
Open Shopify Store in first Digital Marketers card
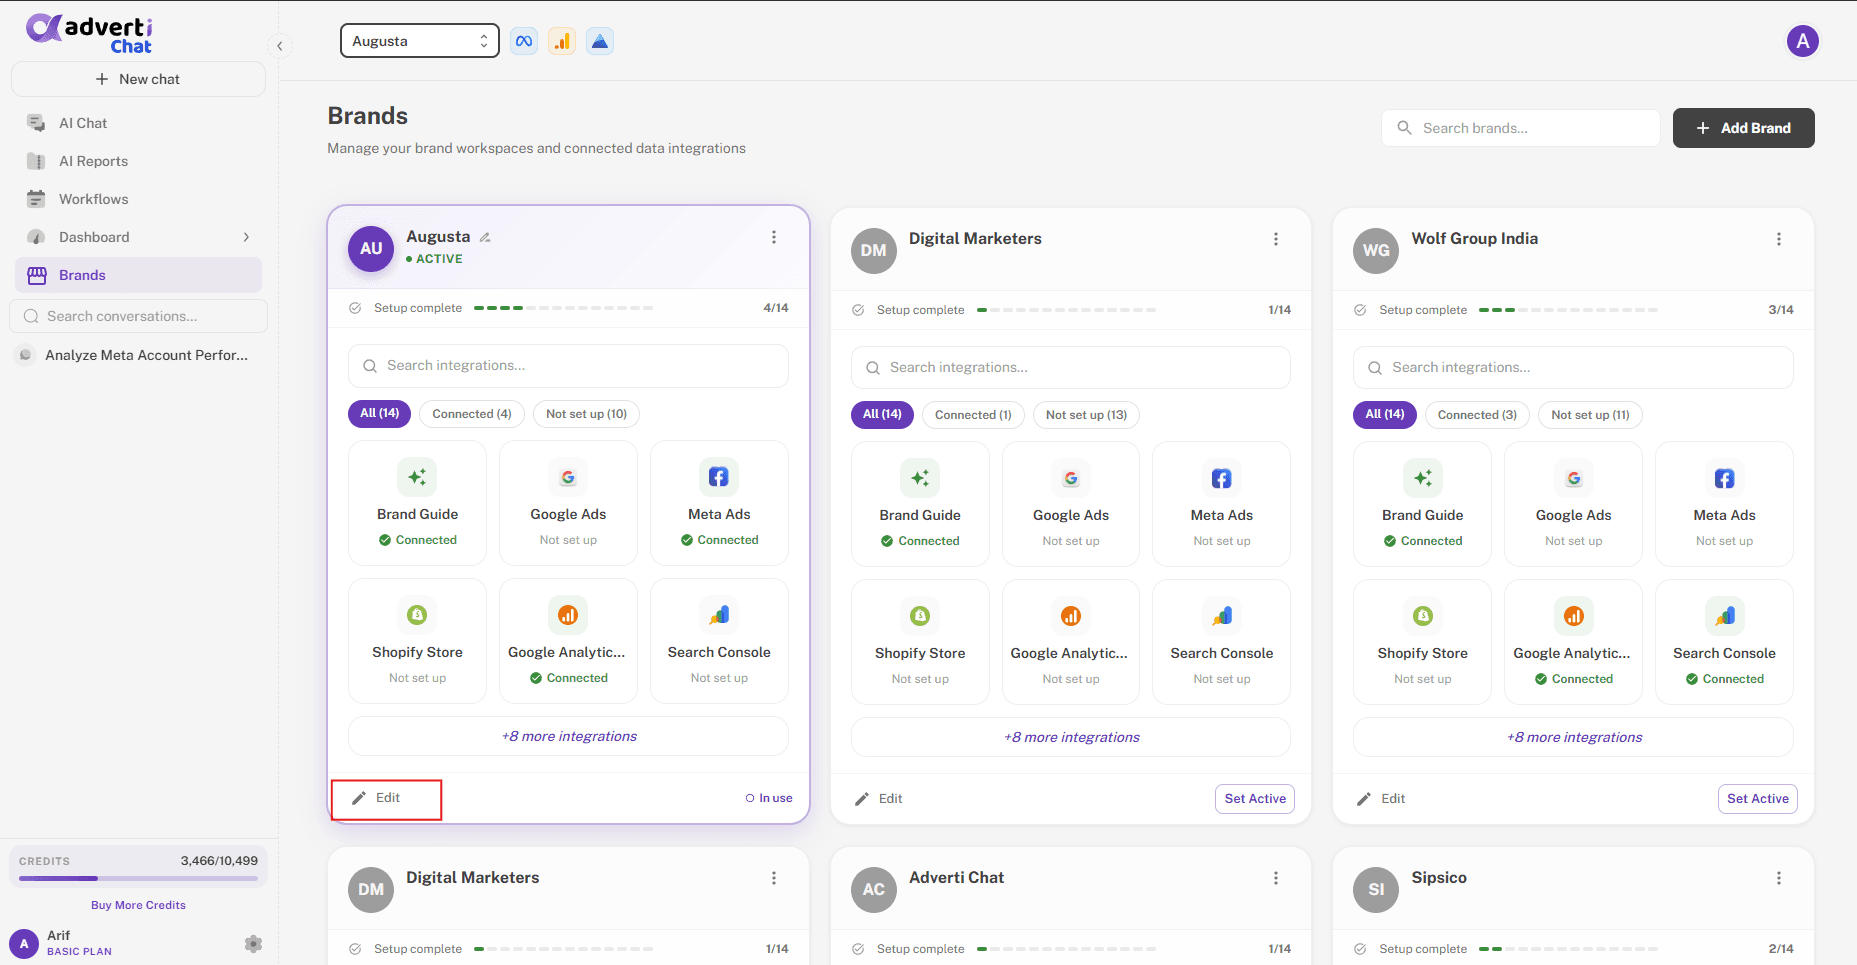pyautogui.click(x=920, y=642)
